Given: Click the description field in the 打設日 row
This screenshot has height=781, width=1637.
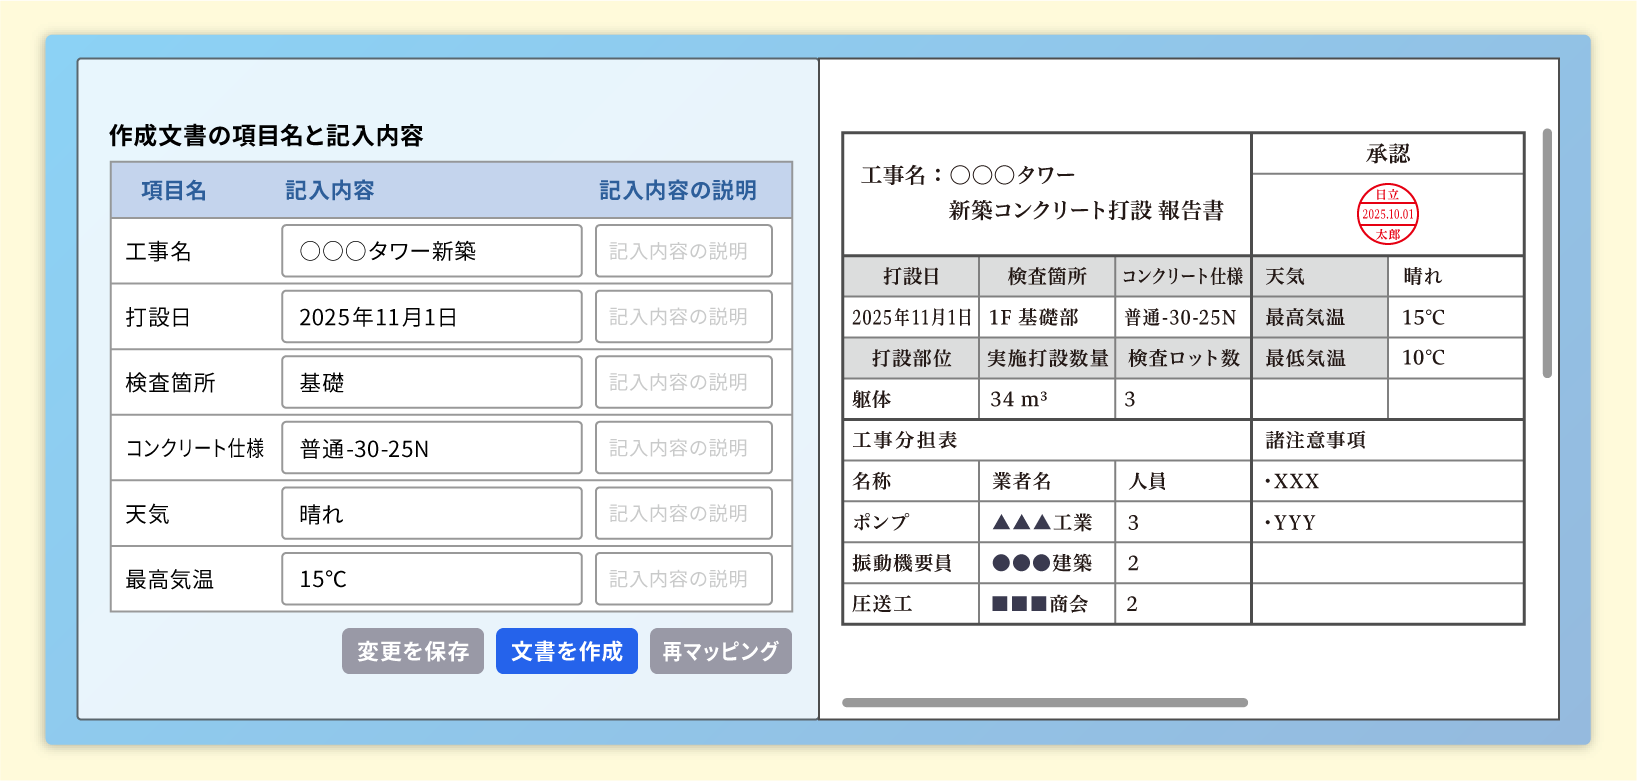Looking at the screenshot, I should pyautogui.click(x=684, y=317).
